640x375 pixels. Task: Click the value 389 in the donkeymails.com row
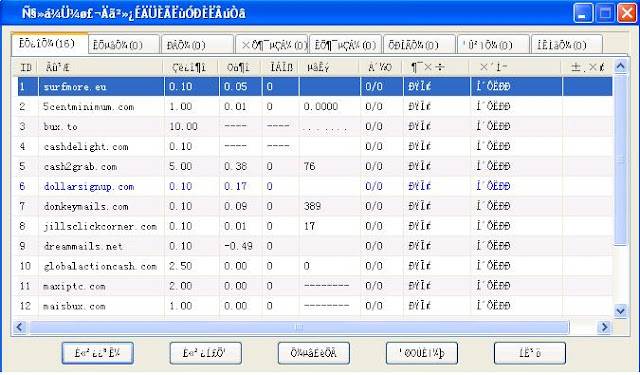312,206
